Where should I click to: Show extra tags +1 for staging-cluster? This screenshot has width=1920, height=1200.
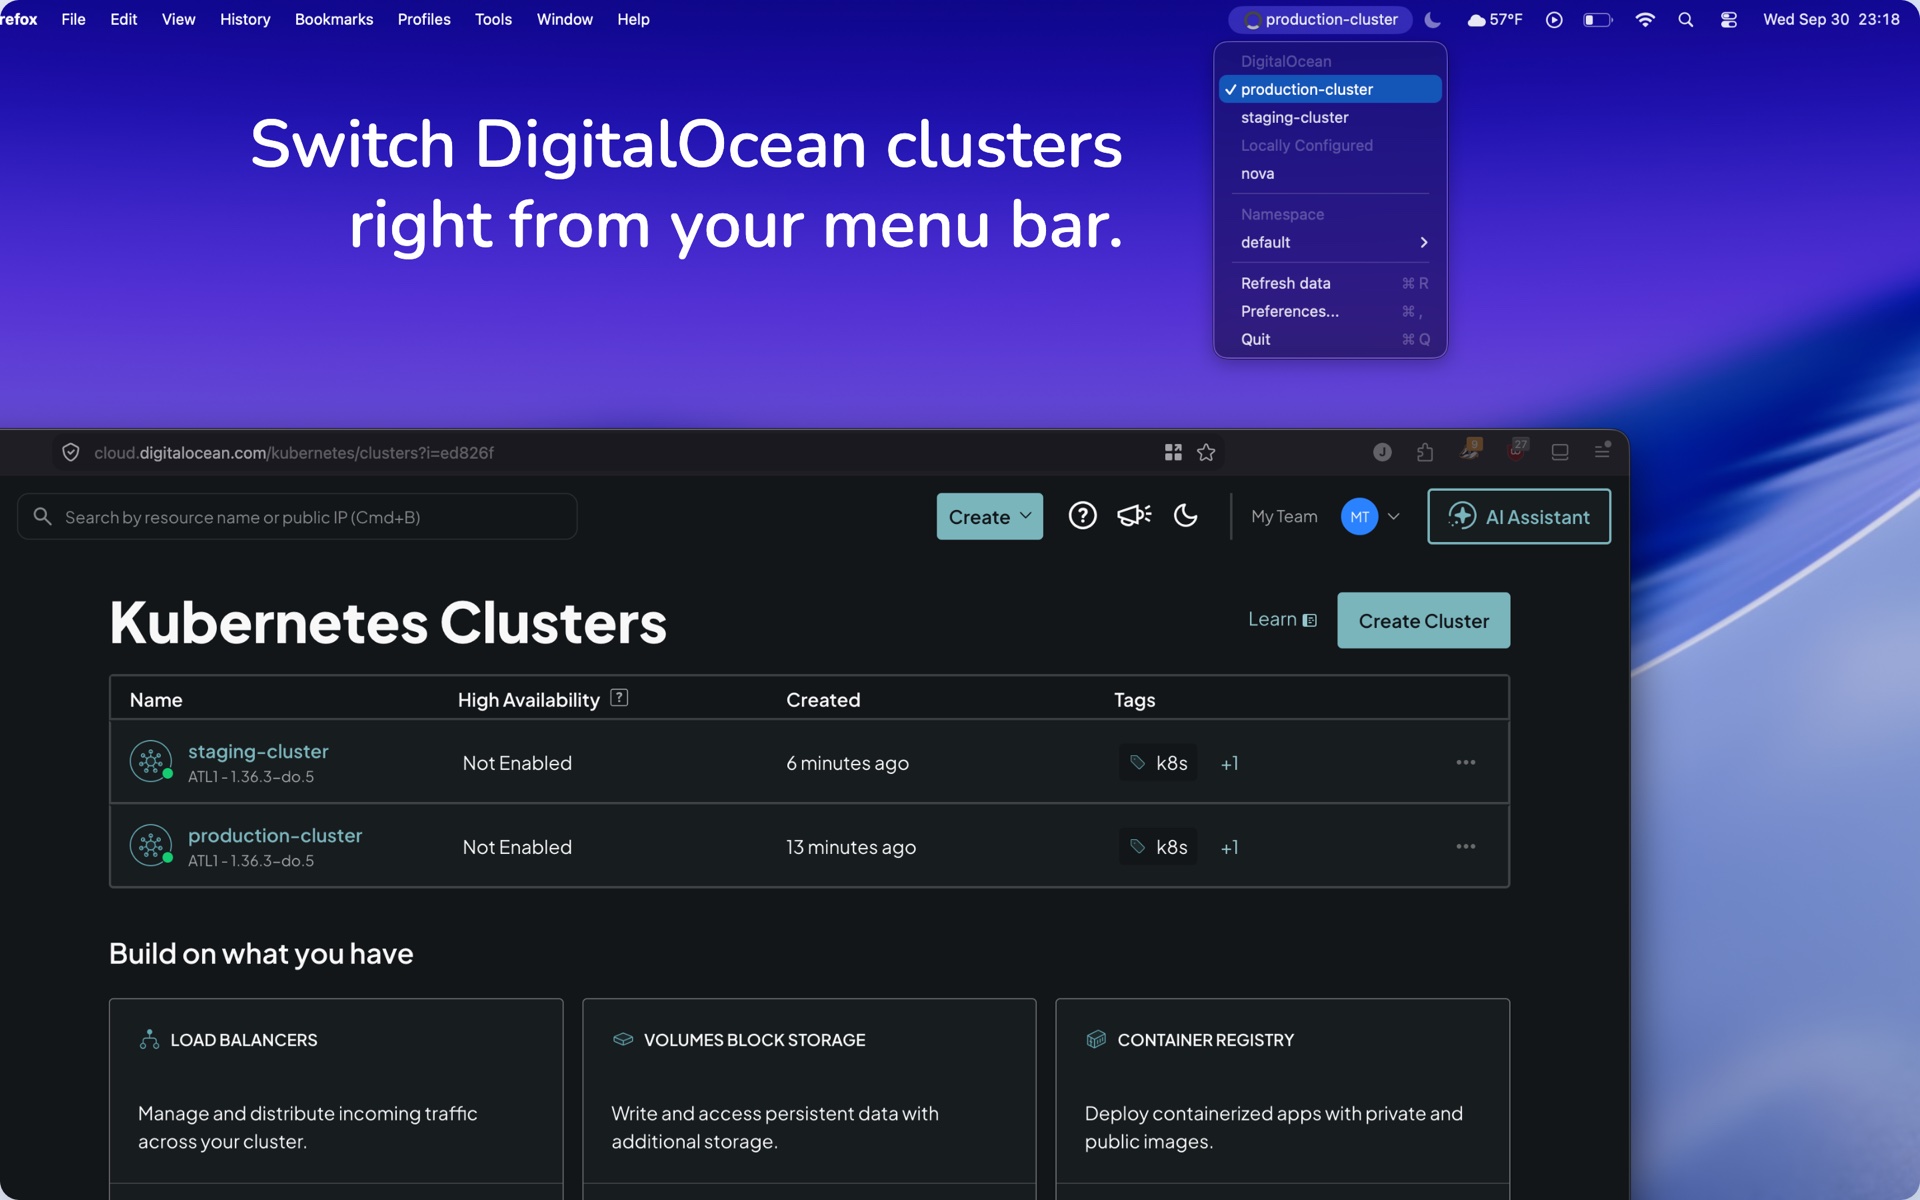(x=1229, y=764)
